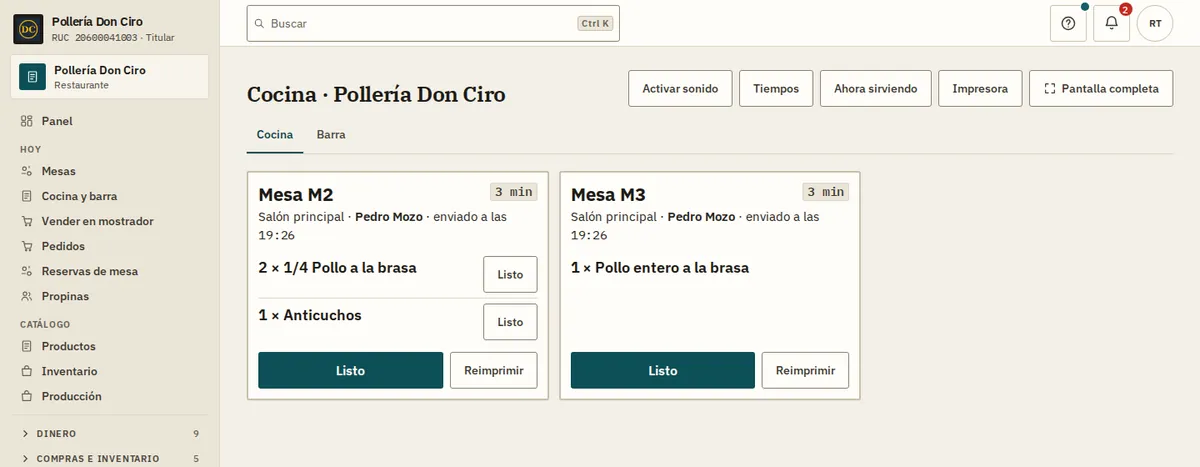Click the Ctrl K shortcut badge
The image size is (1200, 467).
point(595,23)
